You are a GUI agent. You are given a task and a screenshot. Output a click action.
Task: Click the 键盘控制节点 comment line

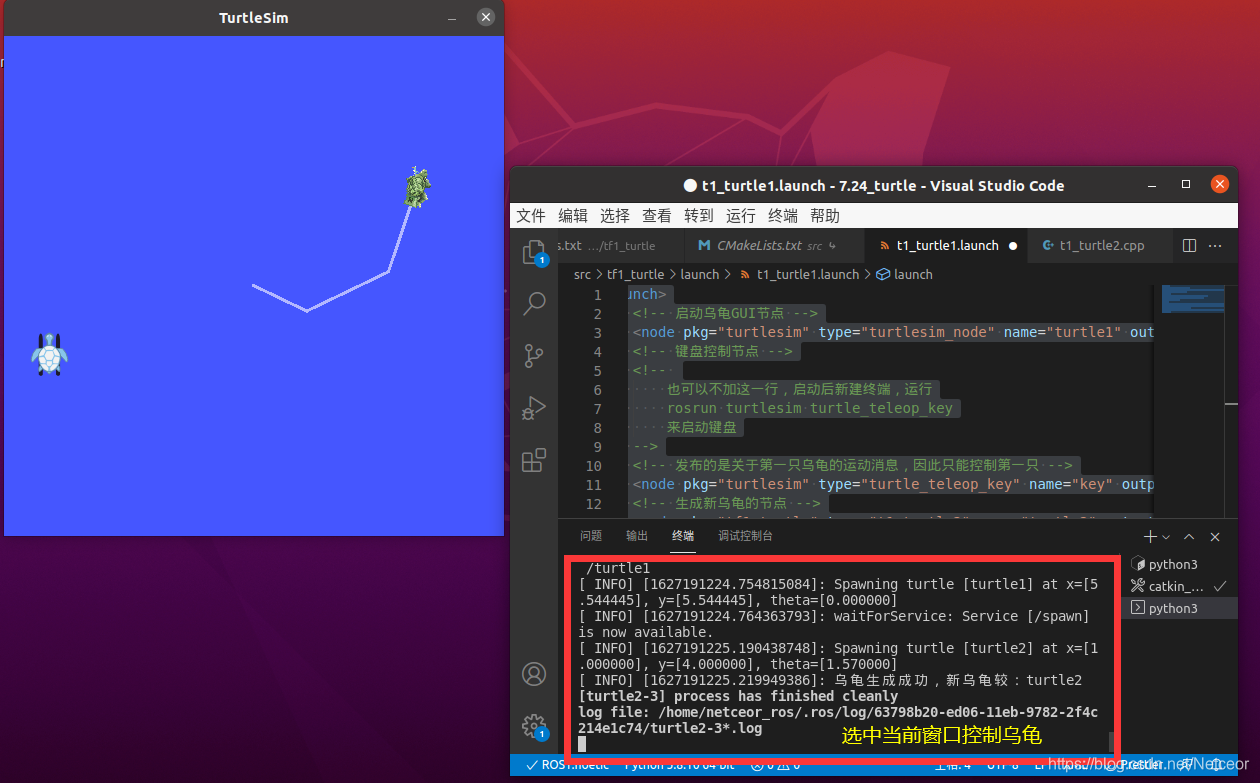tap(711, 352)
